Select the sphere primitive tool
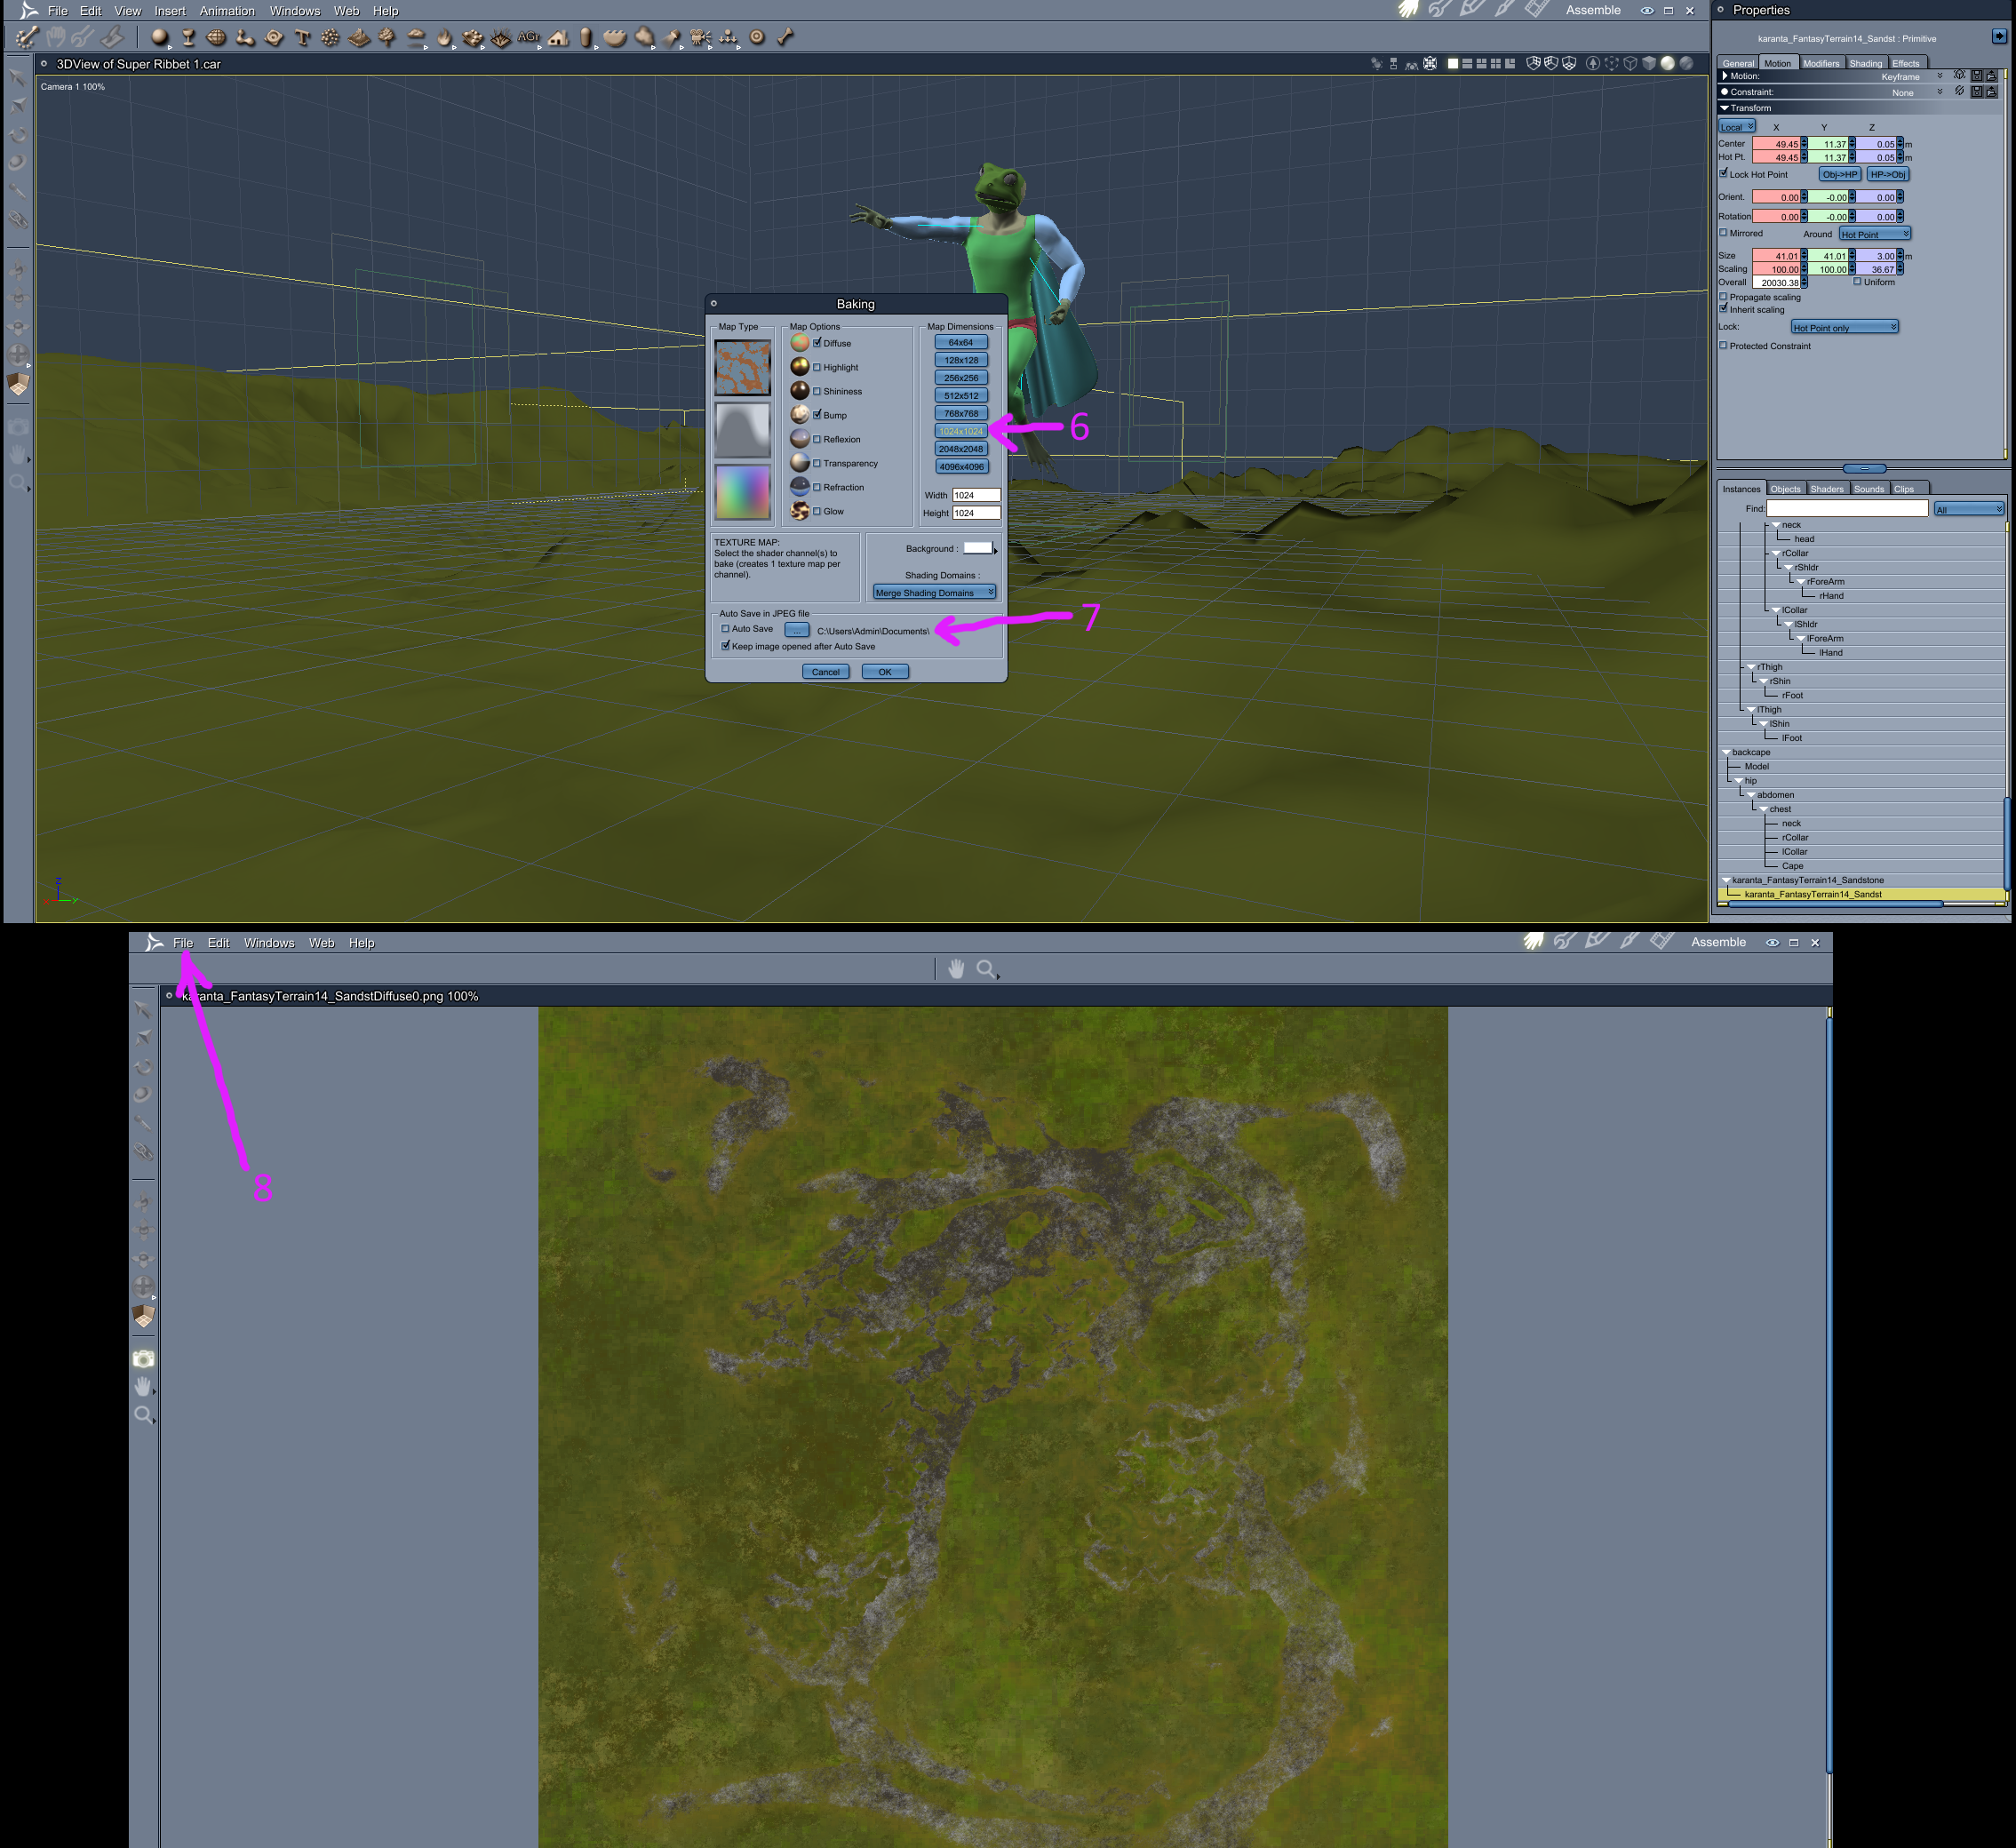This screenshot has height=1848, width=2016. coord(159,37)
